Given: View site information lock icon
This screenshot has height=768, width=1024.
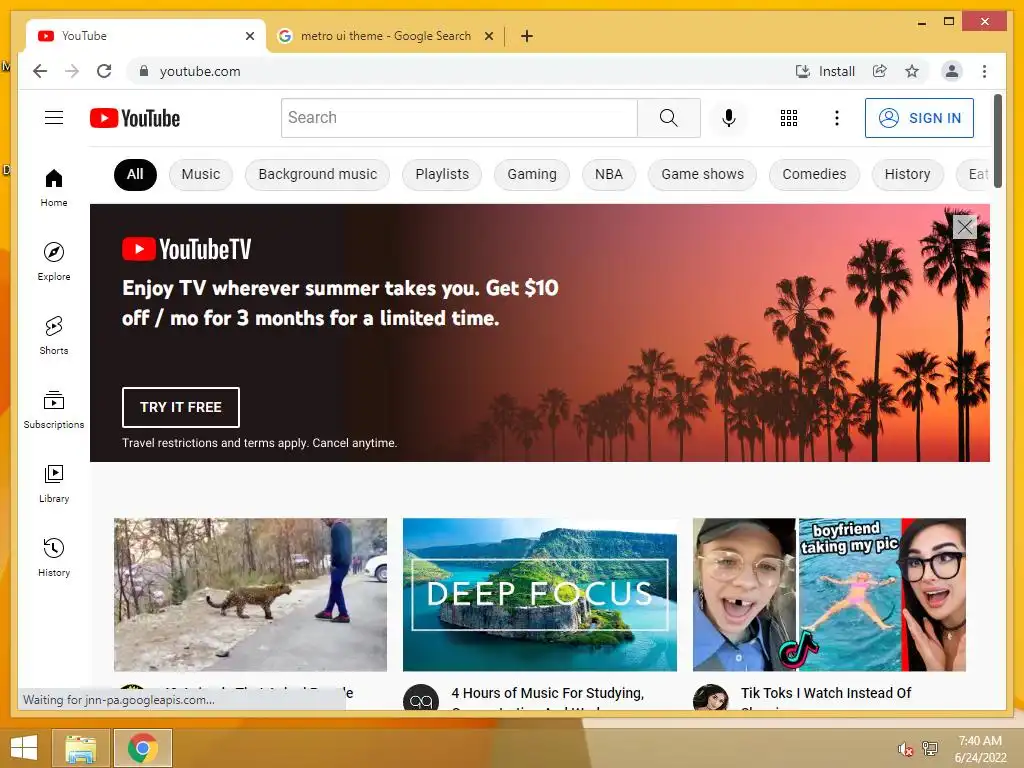Looking at the screenshot, I should click(144, 71).
